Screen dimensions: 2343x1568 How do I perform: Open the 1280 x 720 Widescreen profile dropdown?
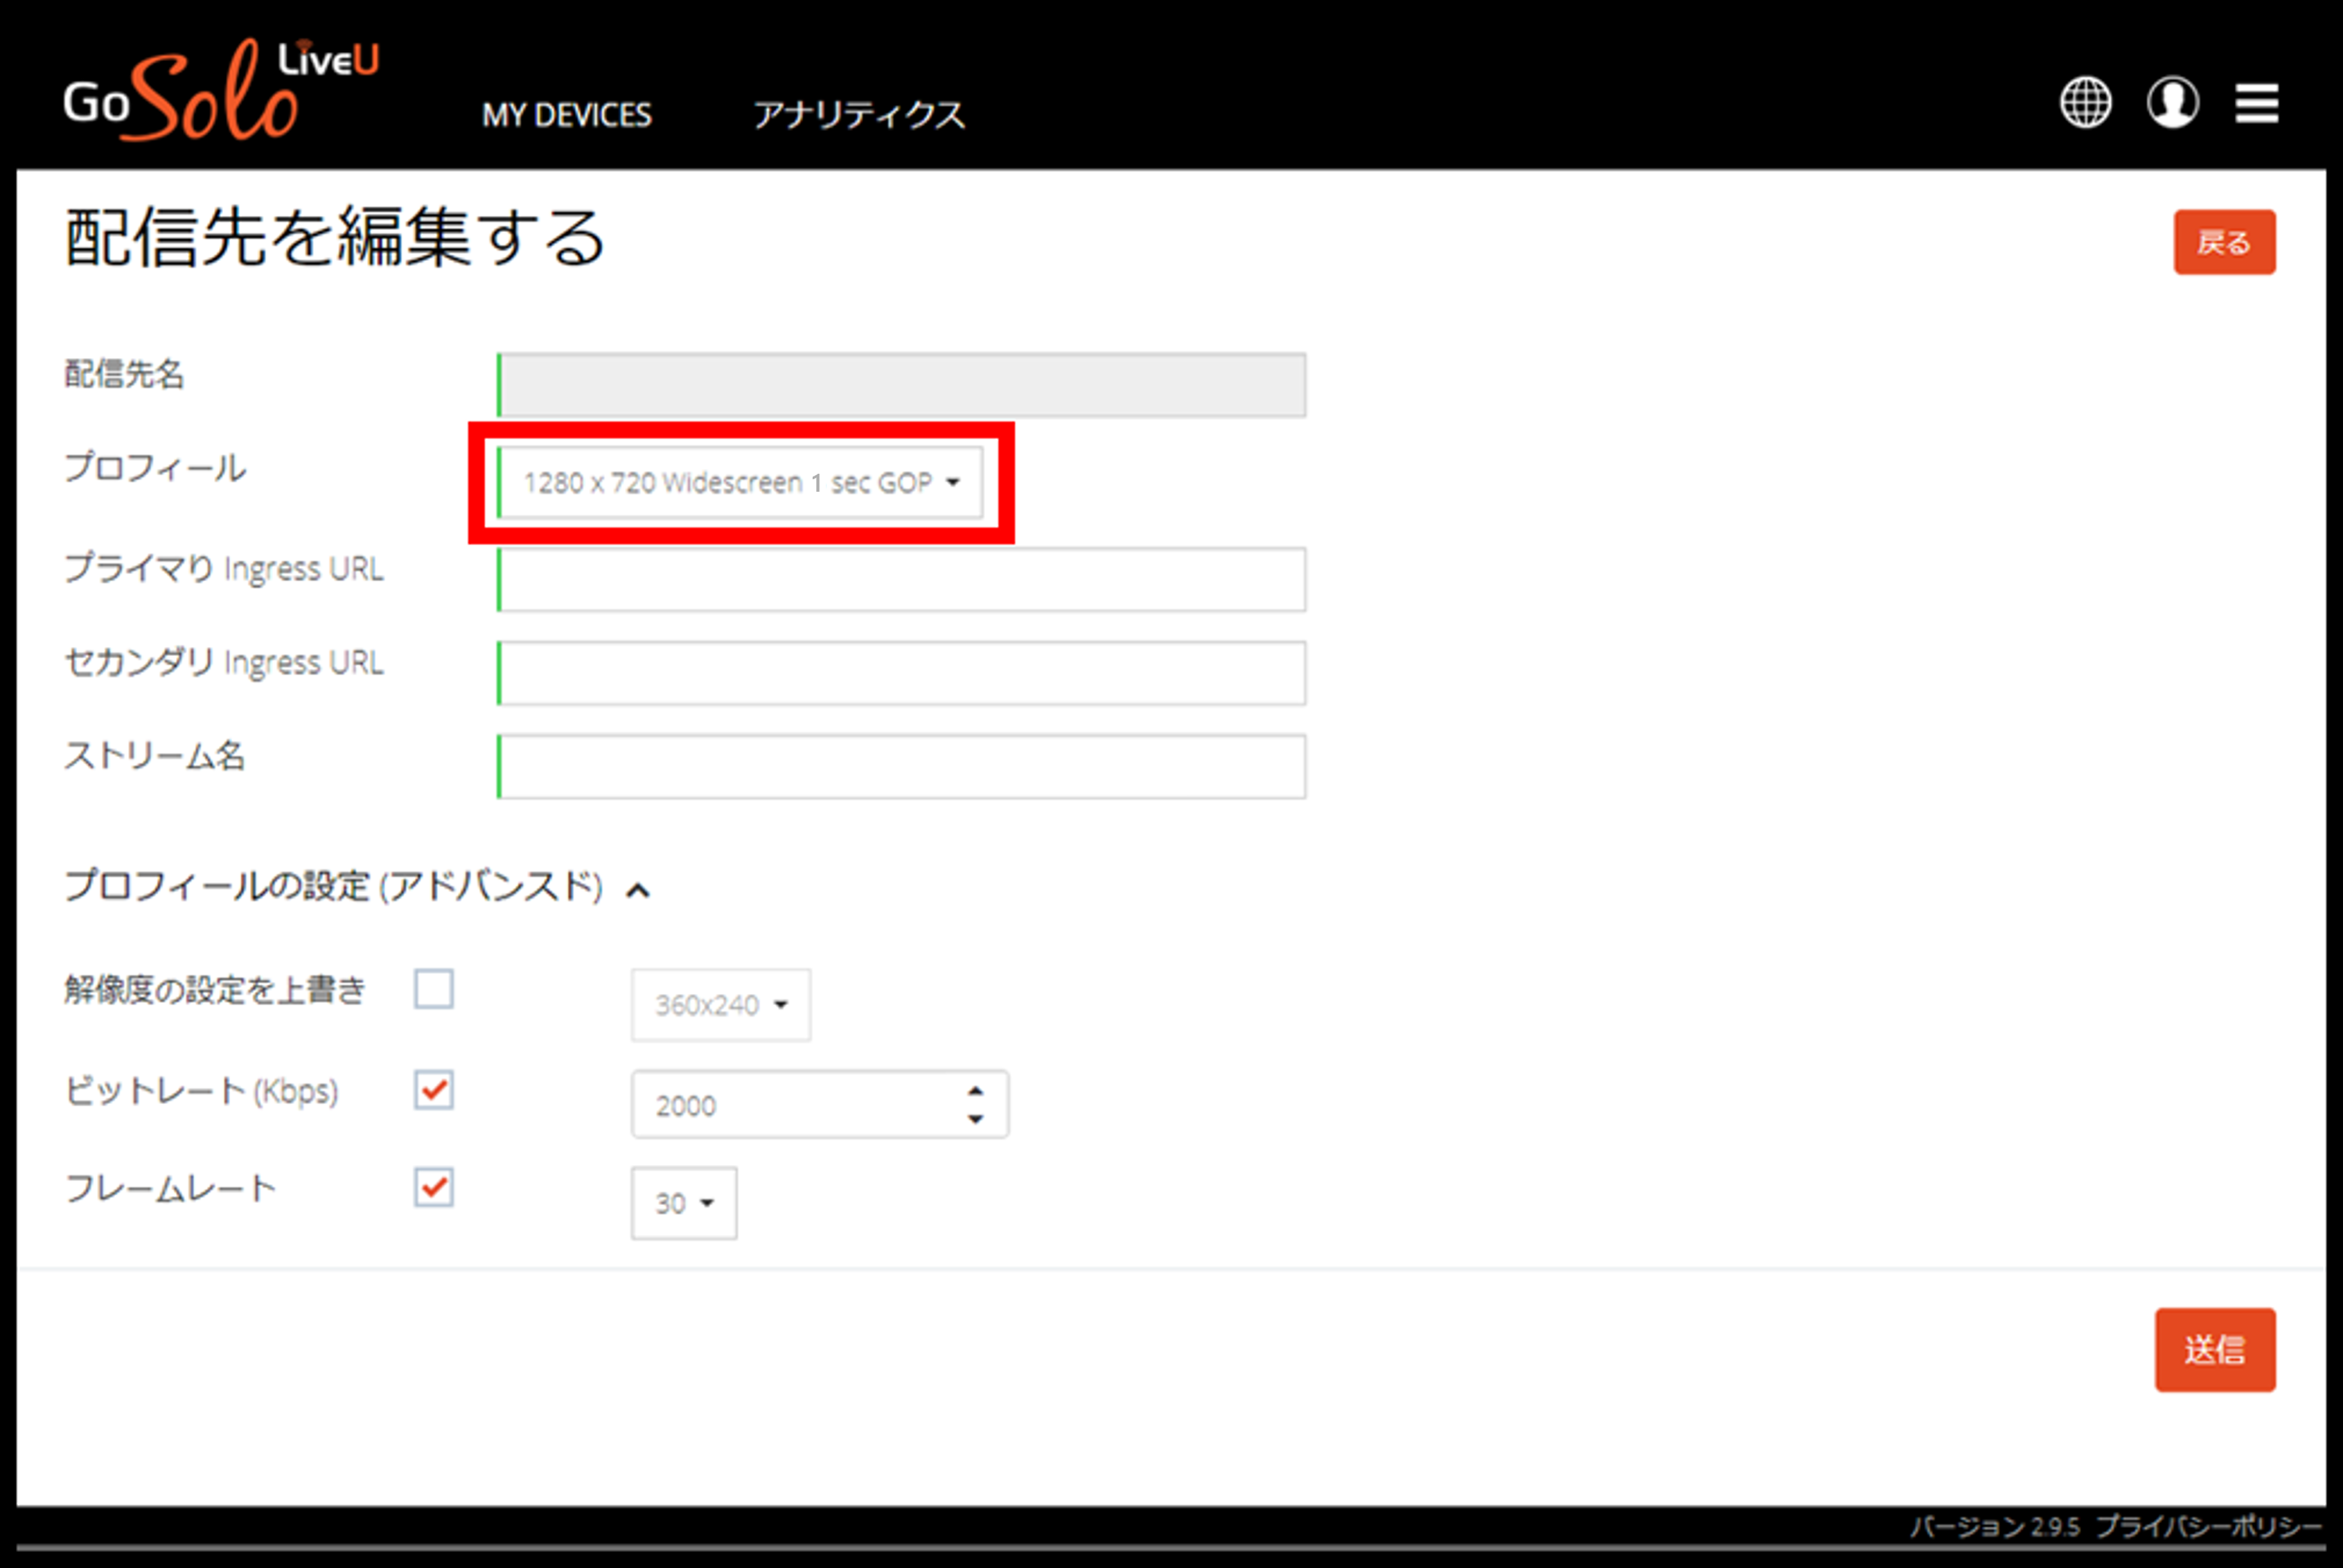coord(740,483)
